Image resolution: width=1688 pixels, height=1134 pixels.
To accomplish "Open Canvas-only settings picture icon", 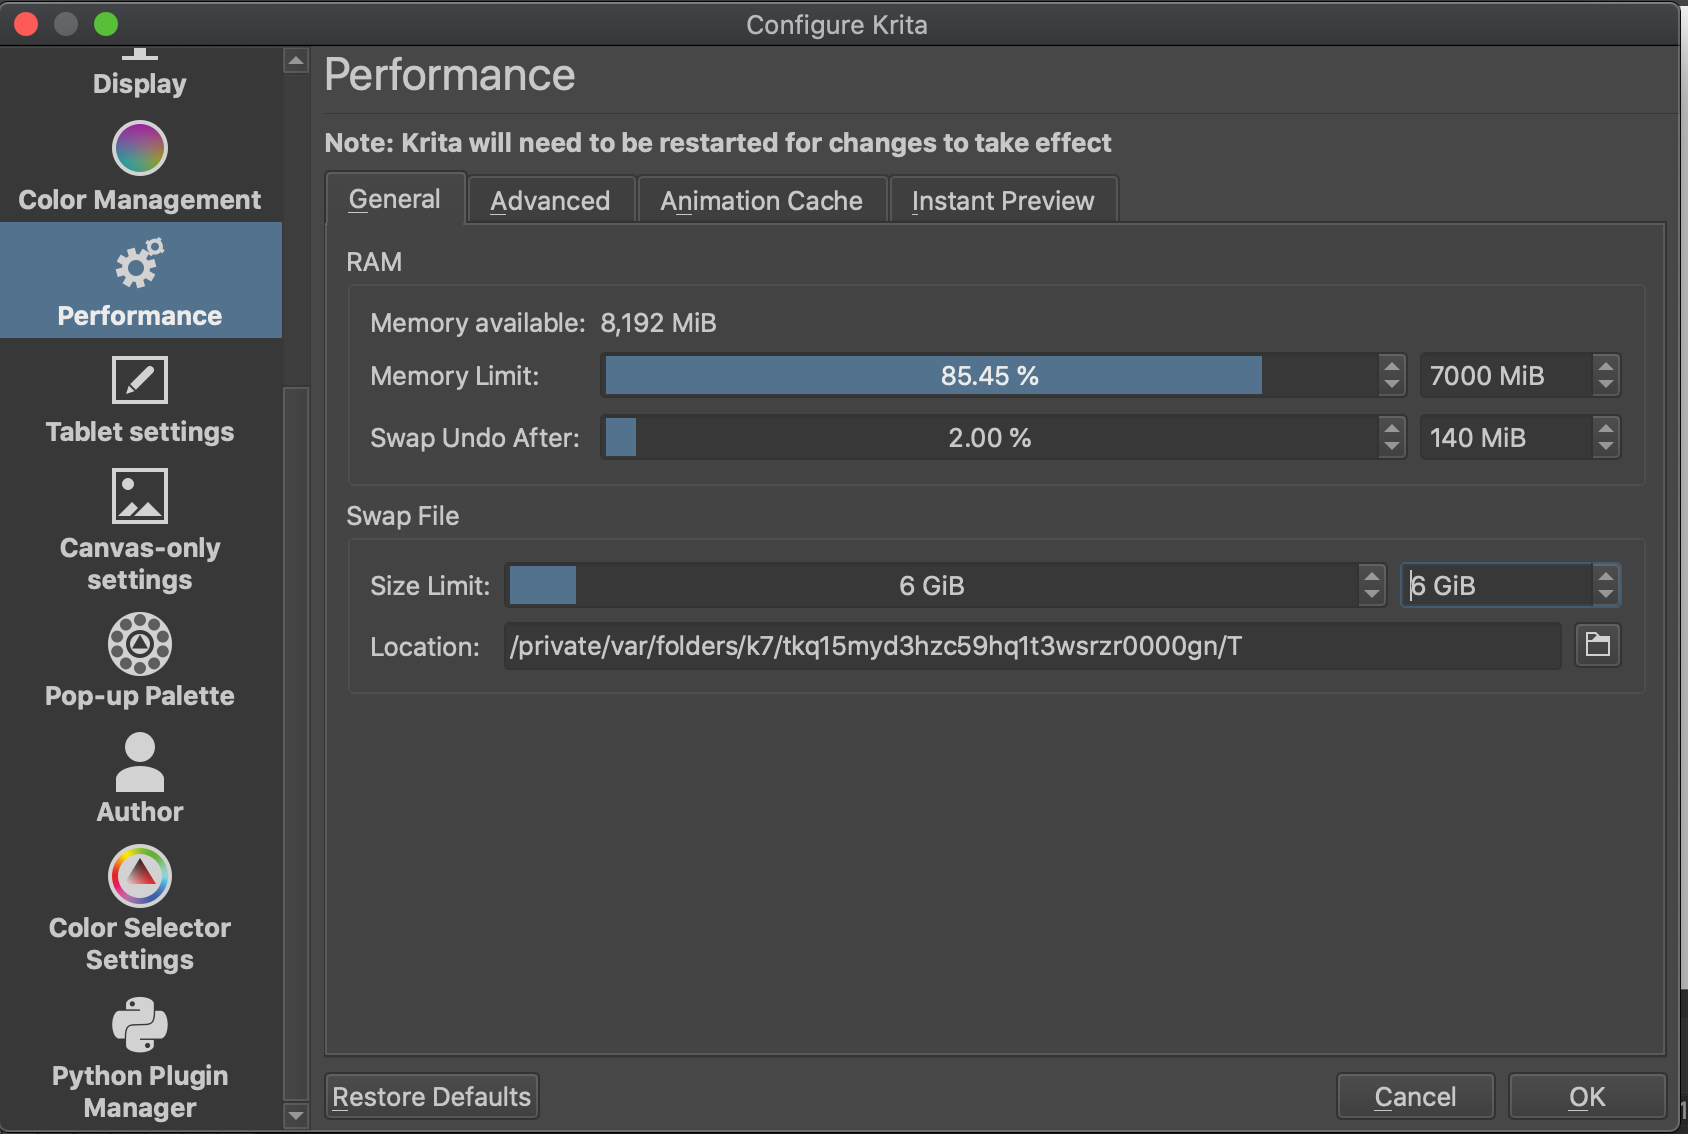I will point(139,496).
